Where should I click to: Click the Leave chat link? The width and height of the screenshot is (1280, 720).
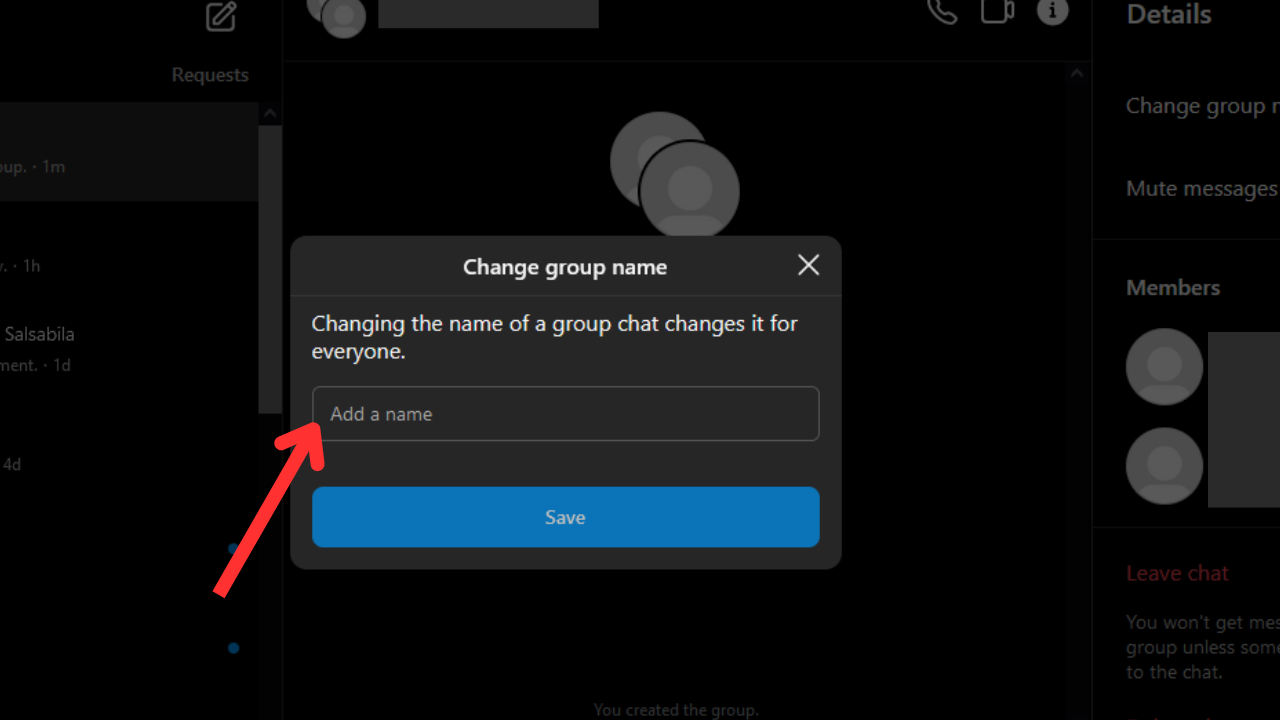tap(1177, 573)
